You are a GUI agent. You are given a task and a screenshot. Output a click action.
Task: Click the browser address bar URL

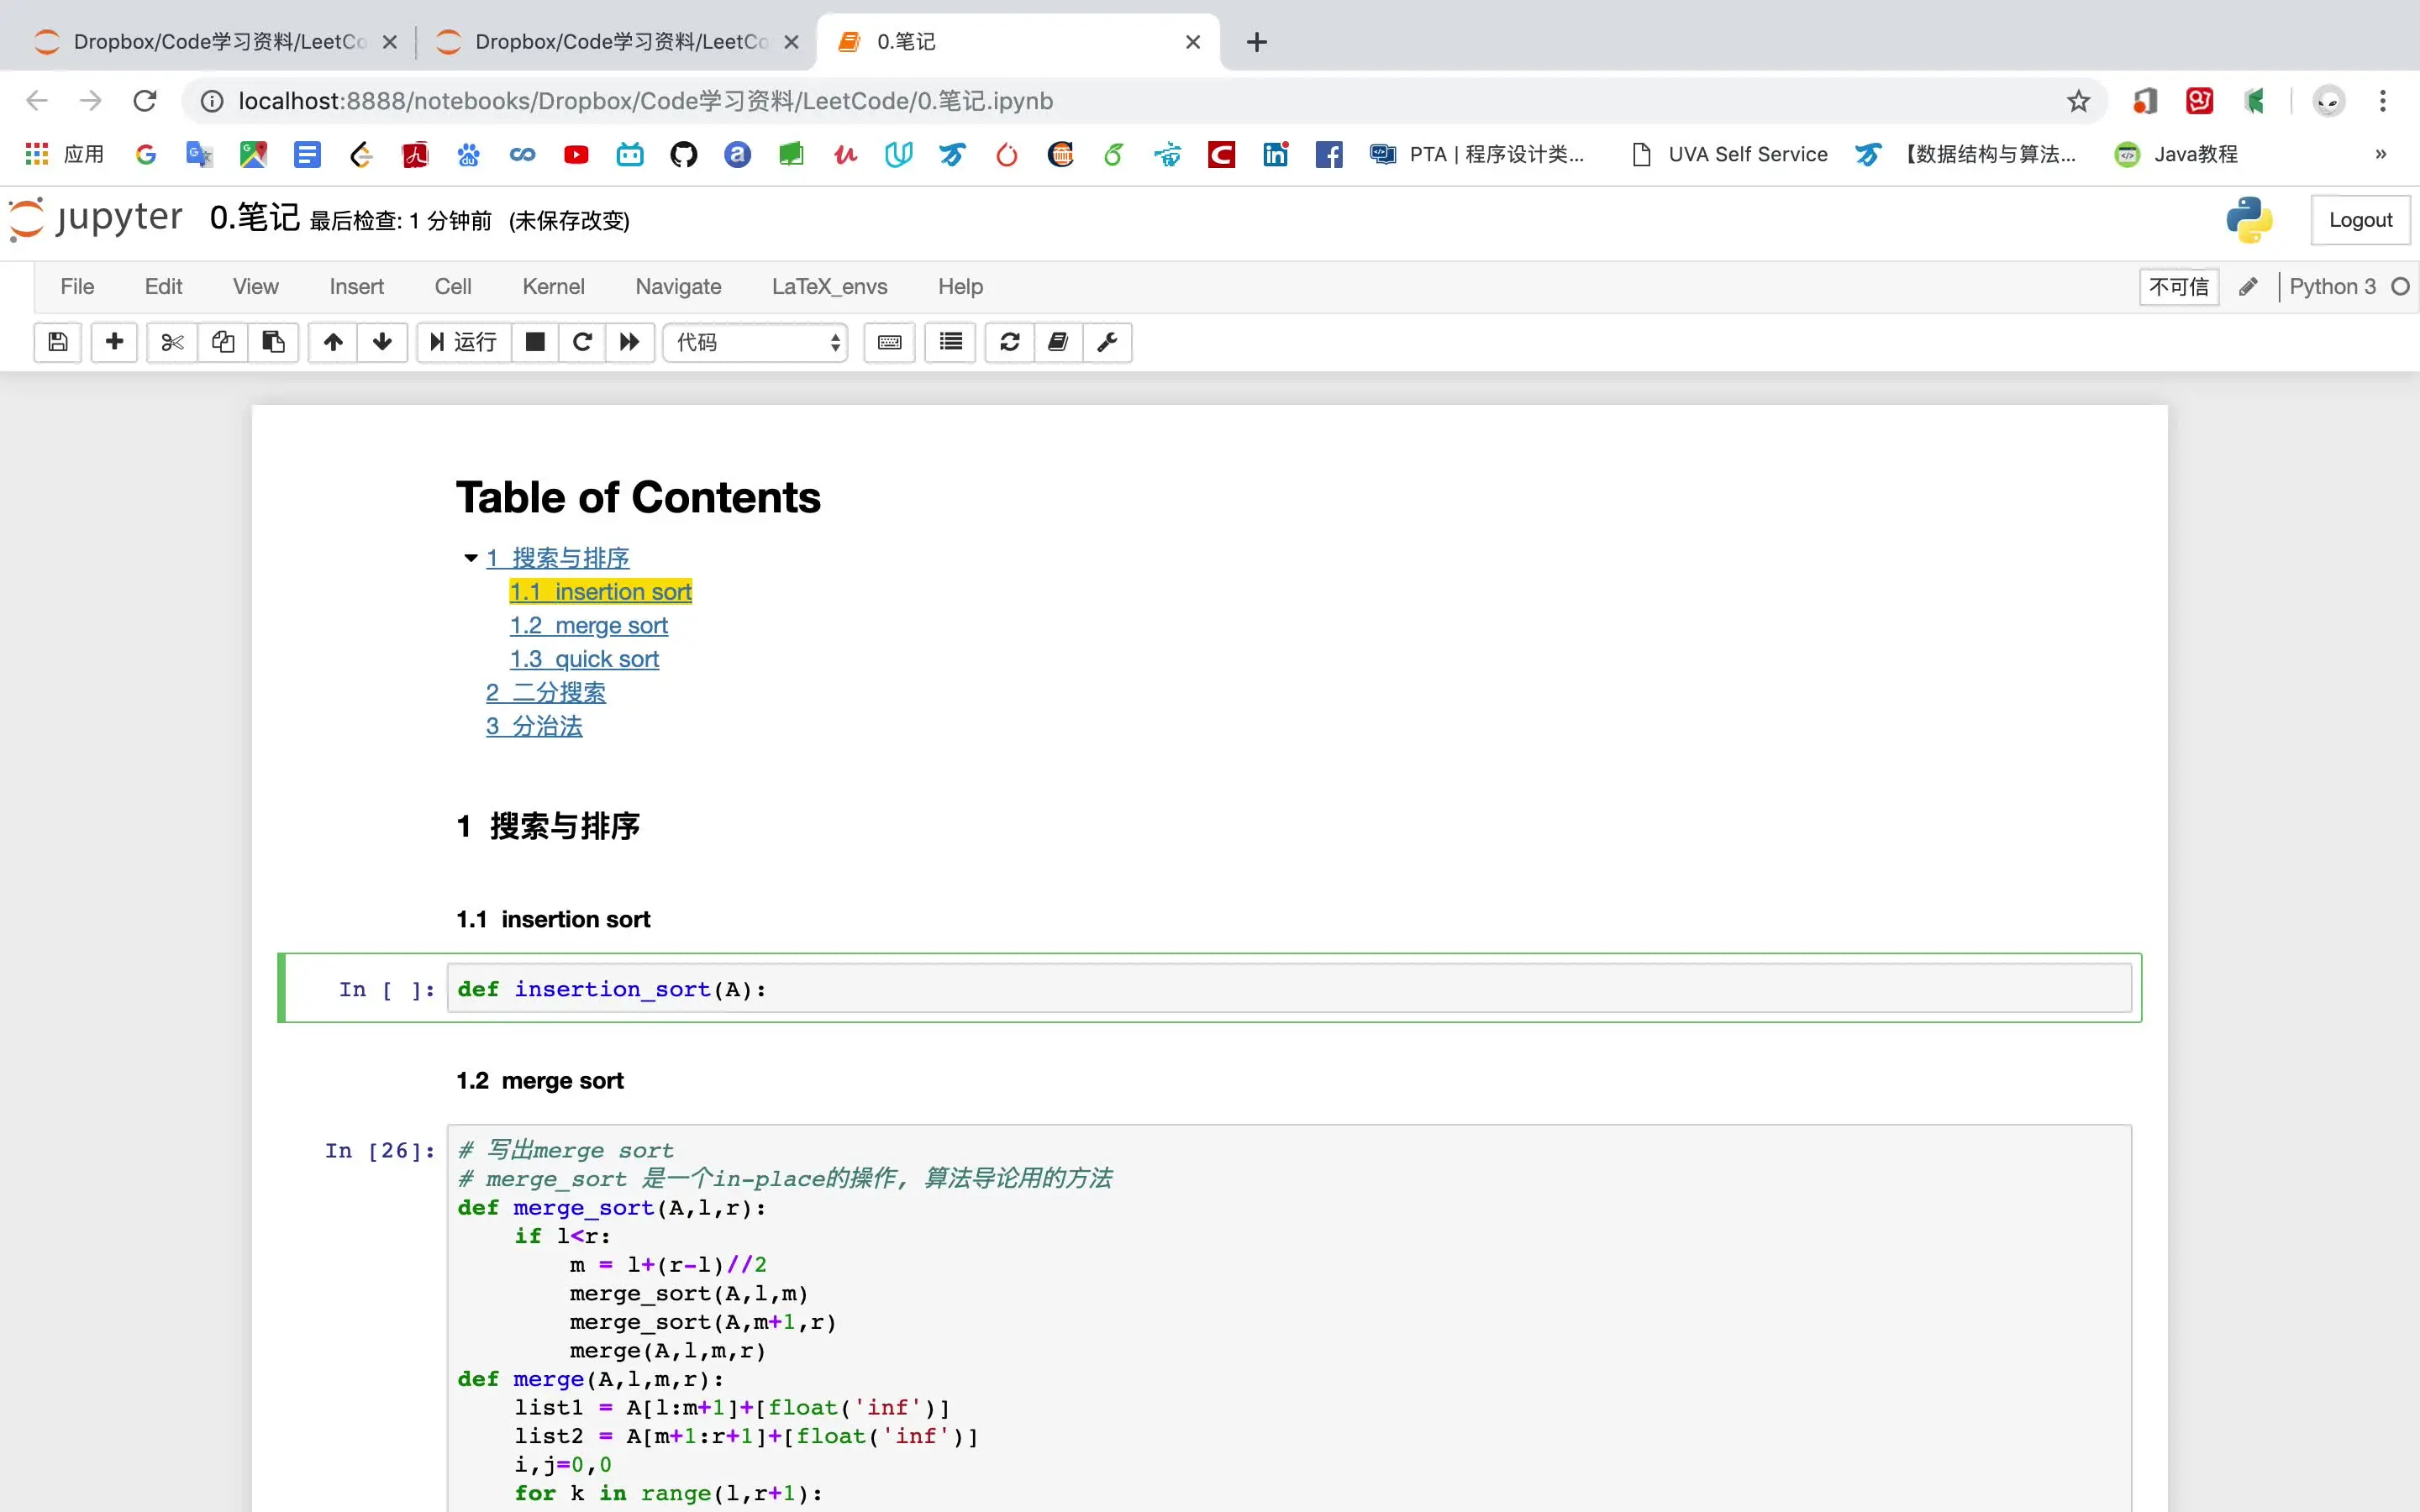pyautogui.click(x=645, y=101)
